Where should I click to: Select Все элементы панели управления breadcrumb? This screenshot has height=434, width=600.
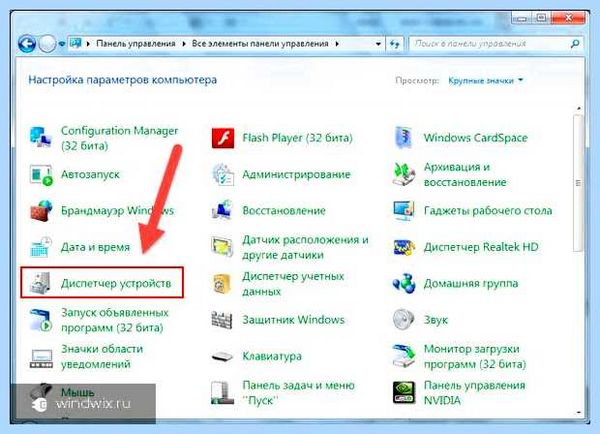tap(260, 44)
